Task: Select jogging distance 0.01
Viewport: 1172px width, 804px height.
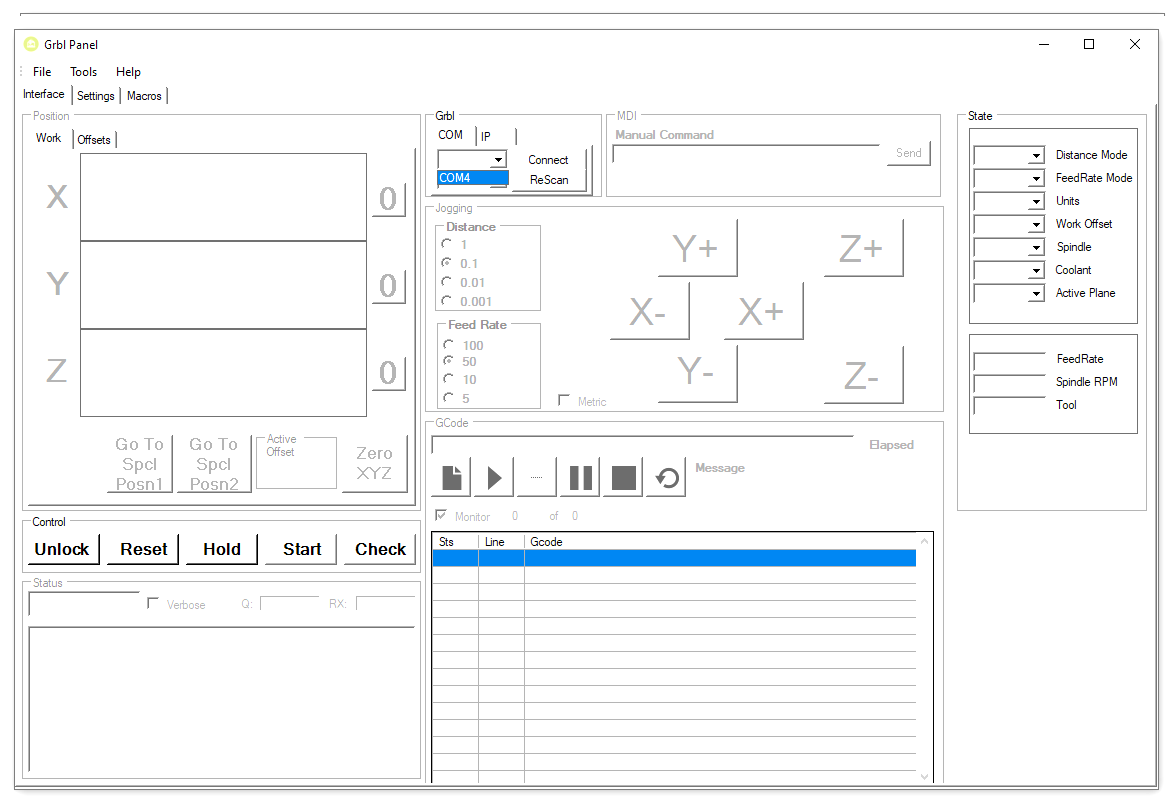Action: pos(446,282)
